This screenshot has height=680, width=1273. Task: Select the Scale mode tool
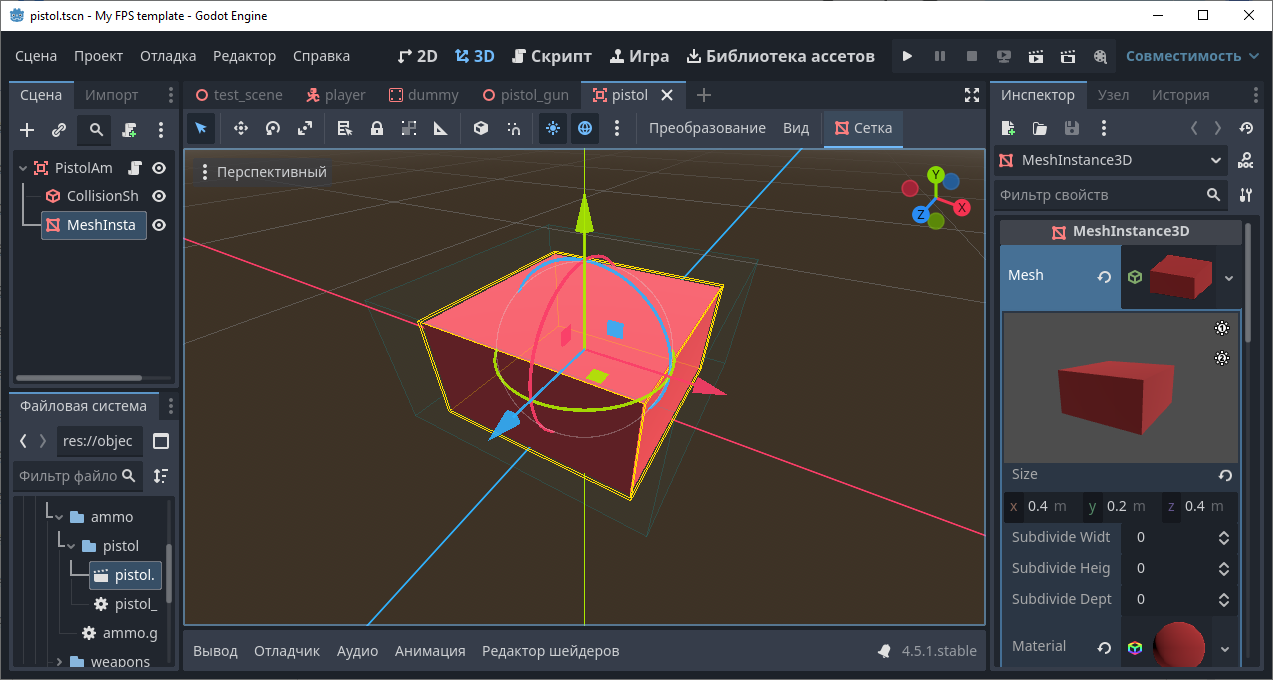point(306,128)
